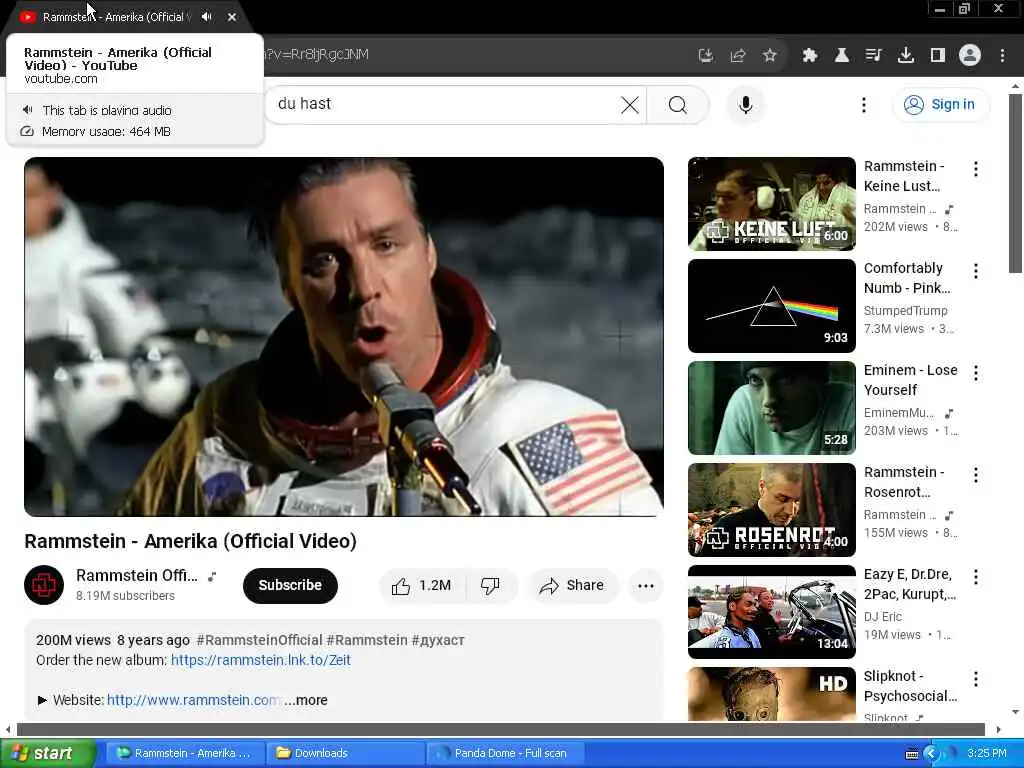
Task: Toggle the browser side panel
Action: (x=938, y=56)
